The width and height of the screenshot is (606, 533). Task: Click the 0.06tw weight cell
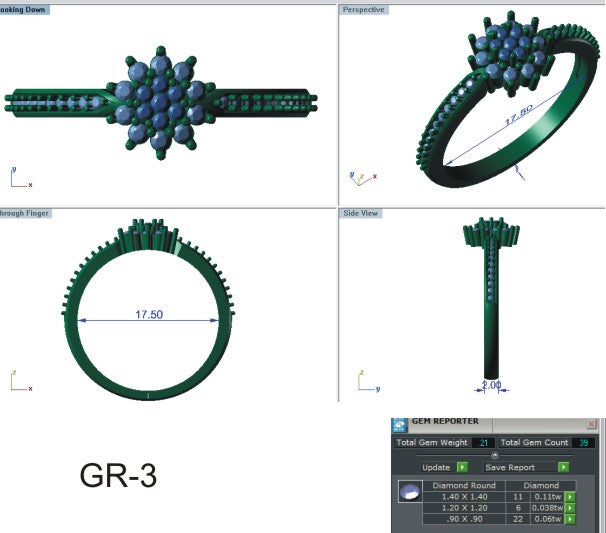click(x=548, y=519)
